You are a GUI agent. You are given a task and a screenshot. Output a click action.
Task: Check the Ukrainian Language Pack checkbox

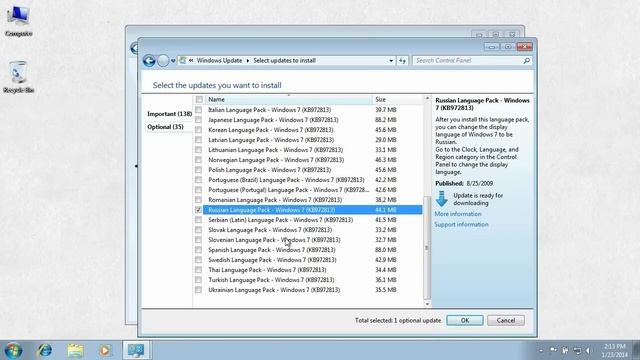pos(198,290)
